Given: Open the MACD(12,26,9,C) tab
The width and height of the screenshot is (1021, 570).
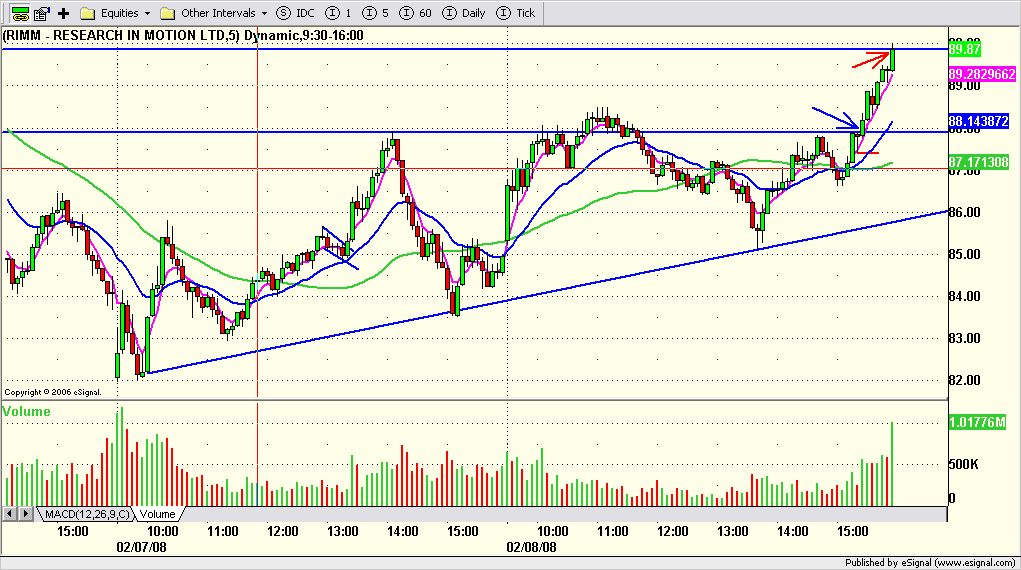Looking at the screenshot, I should 87,514.
